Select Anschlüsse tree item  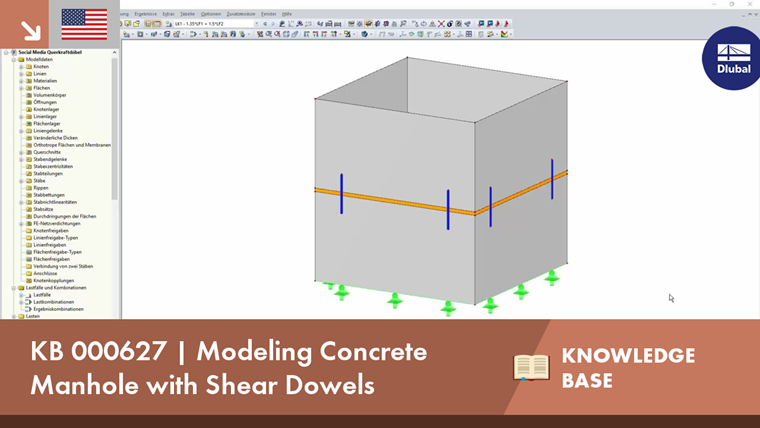tap(45, 273)
